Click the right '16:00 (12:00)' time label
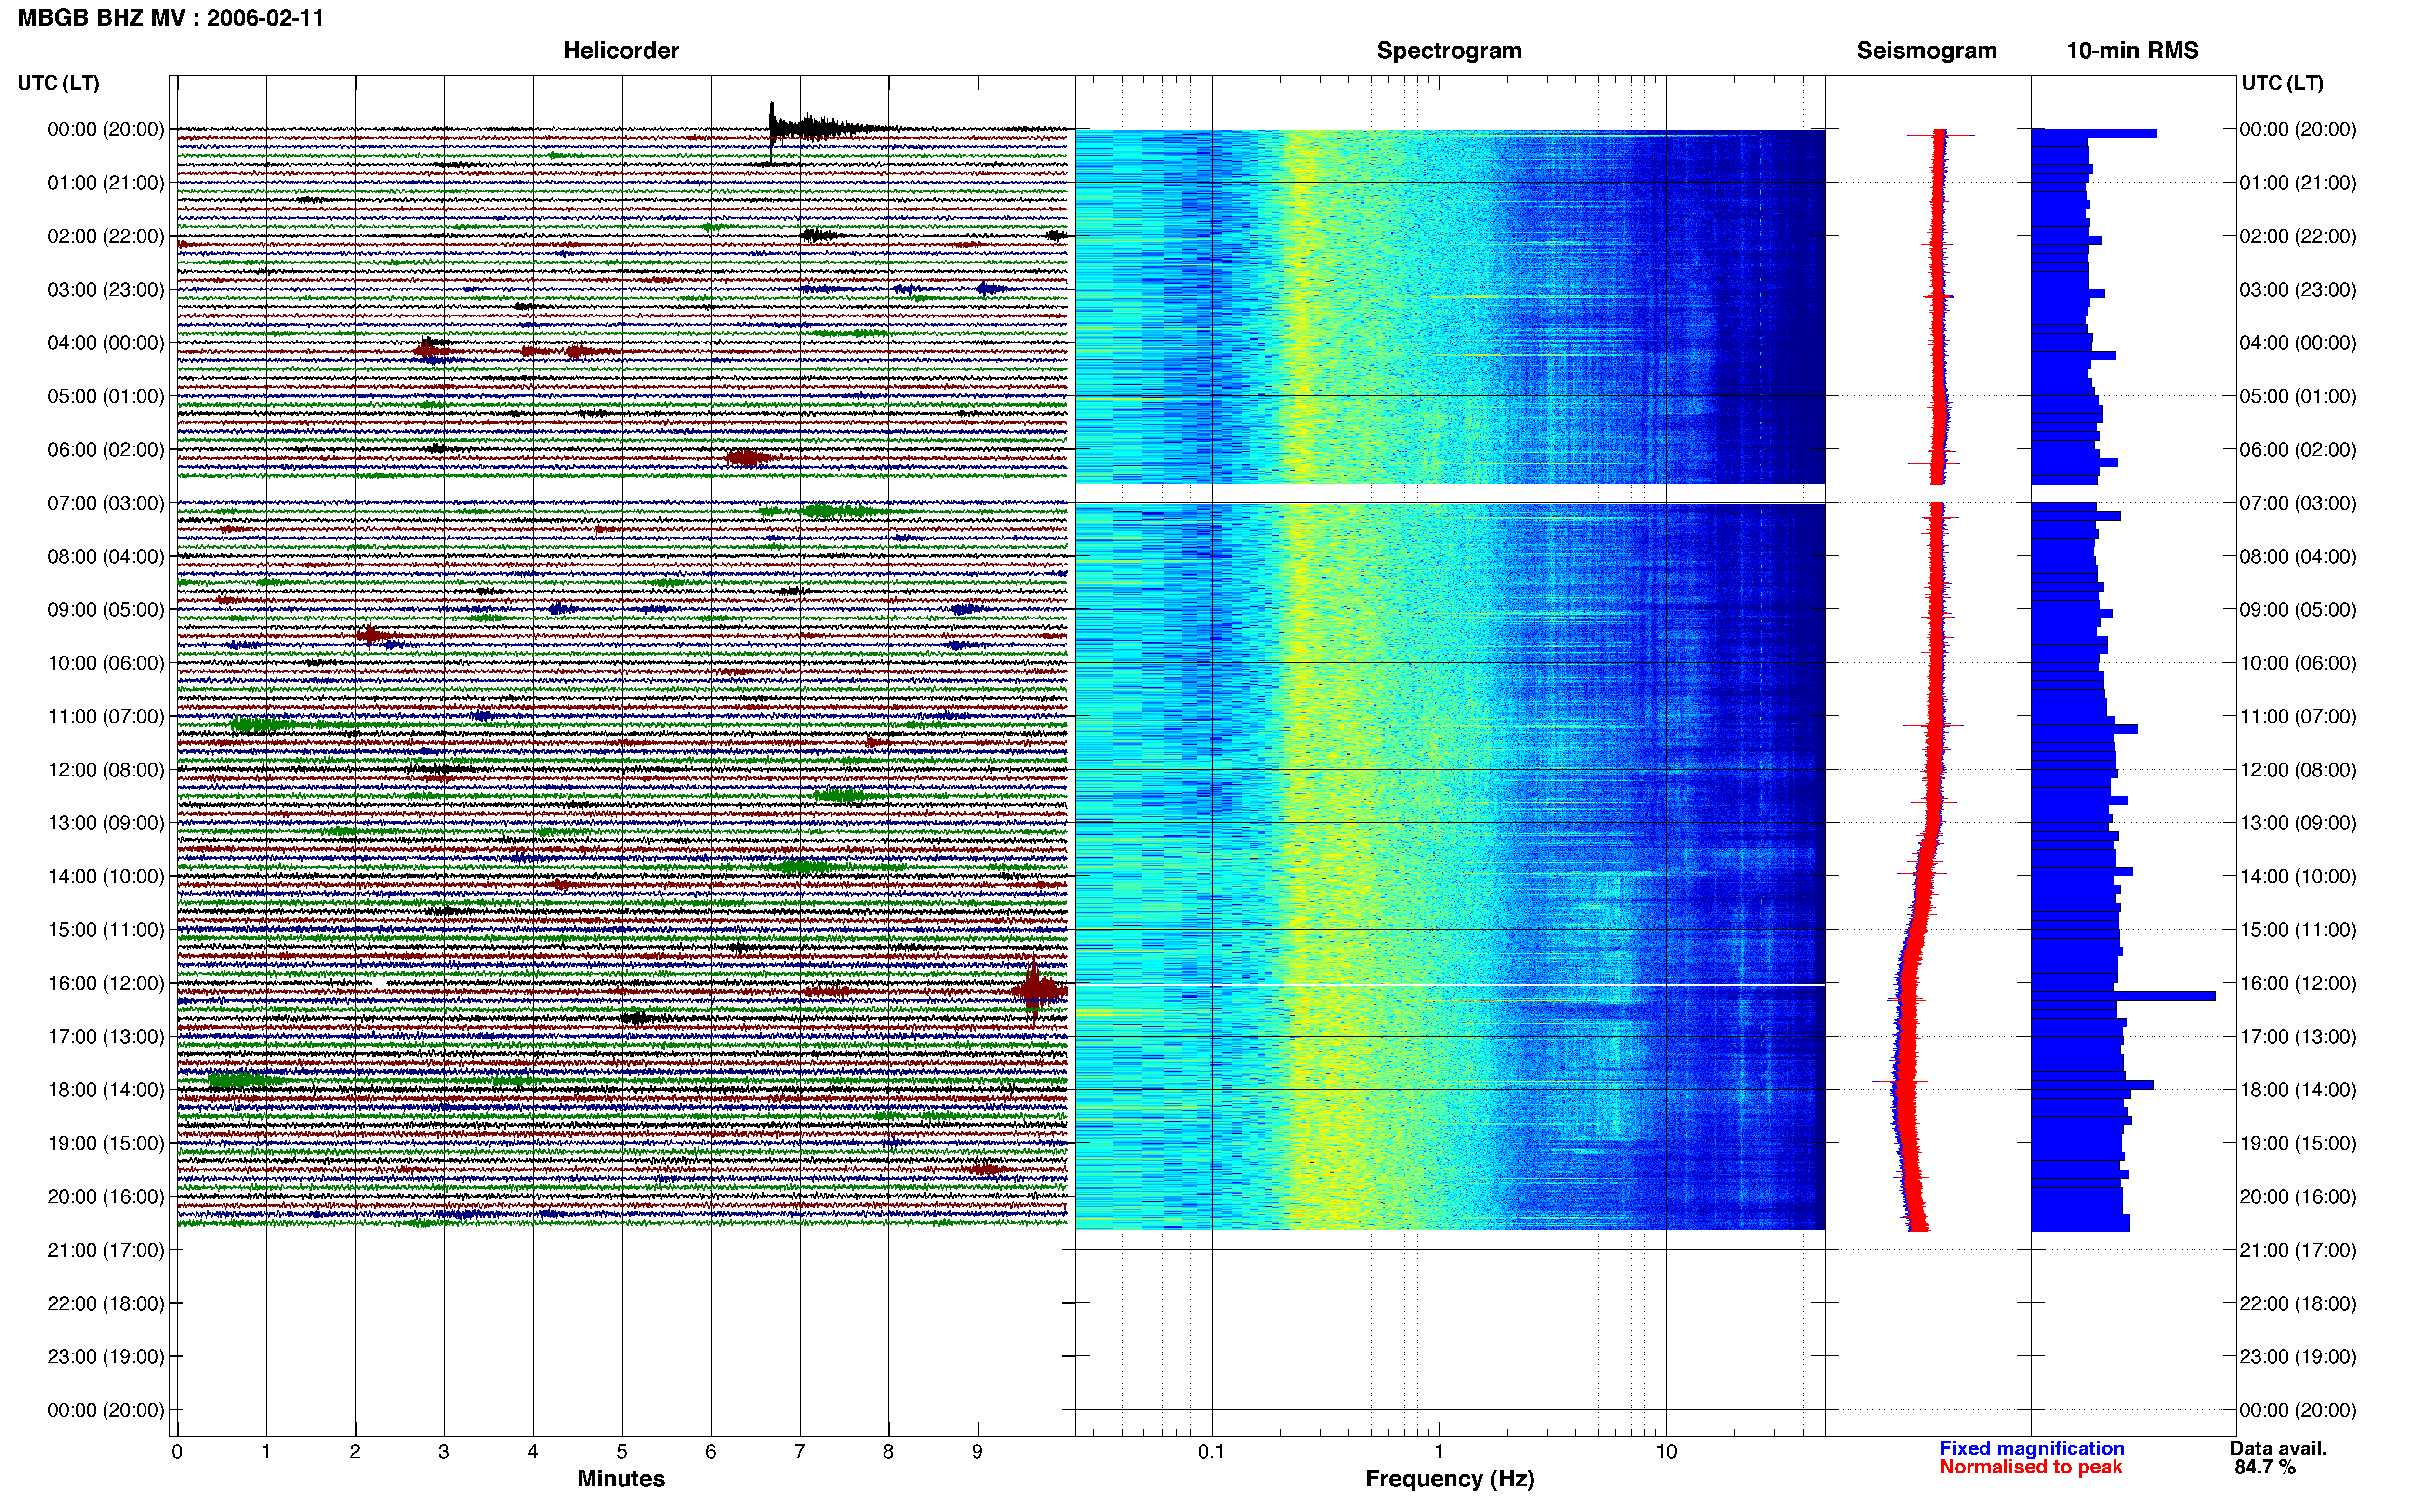 pyautogui.click(x=2298, y=983)
